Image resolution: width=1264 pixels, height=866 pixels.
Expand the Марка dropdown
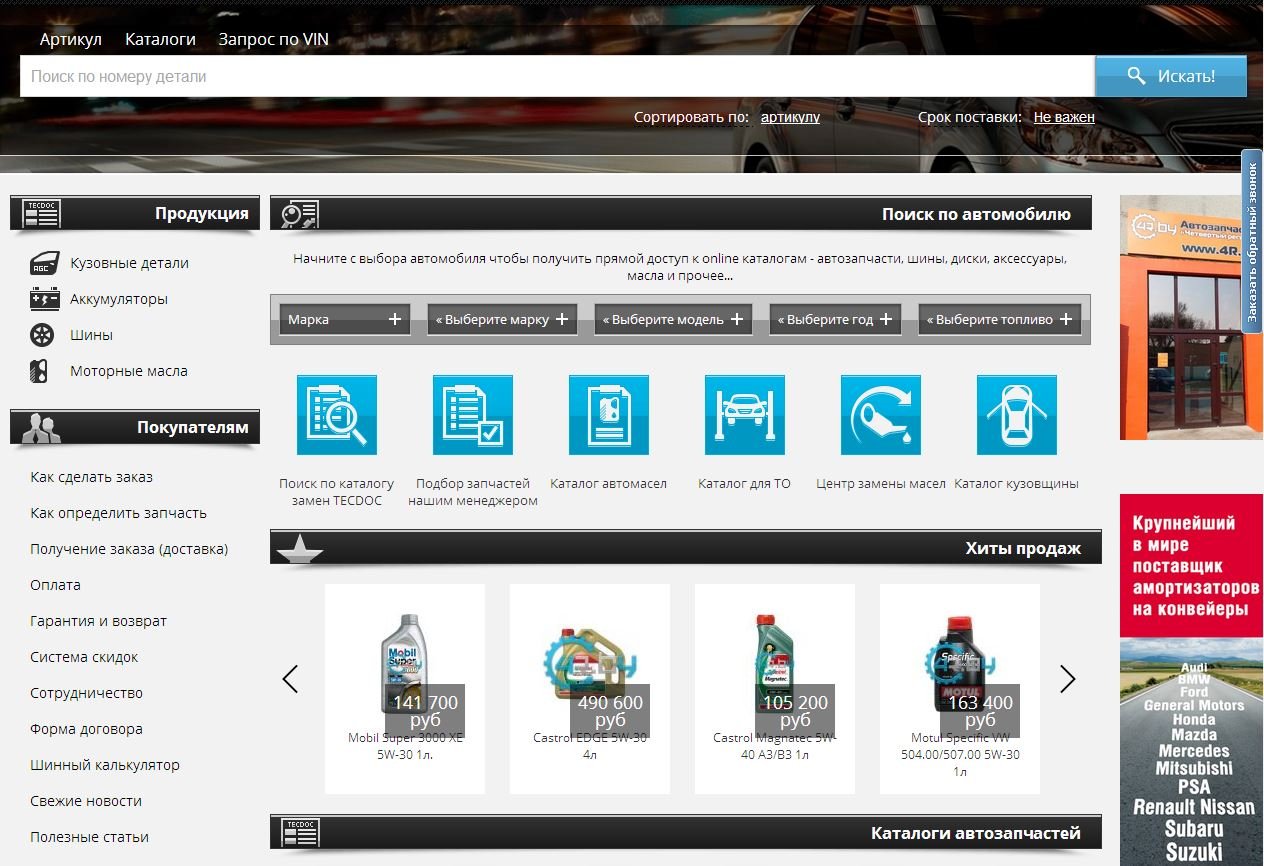pyautogui.click(x=345, y=320)
